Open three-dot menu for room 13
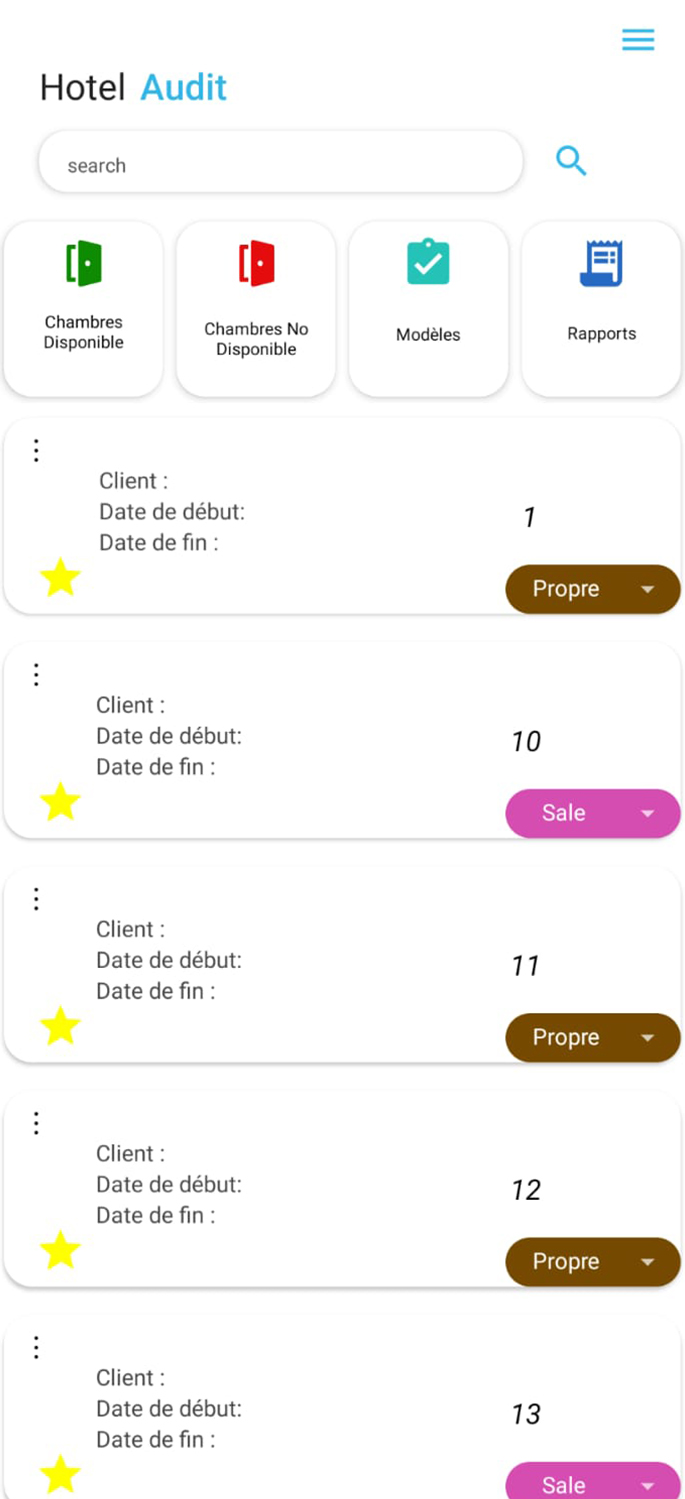The height and width of the screenshot is (1499, 685). pyautogui.click(x=36, y=1348)
